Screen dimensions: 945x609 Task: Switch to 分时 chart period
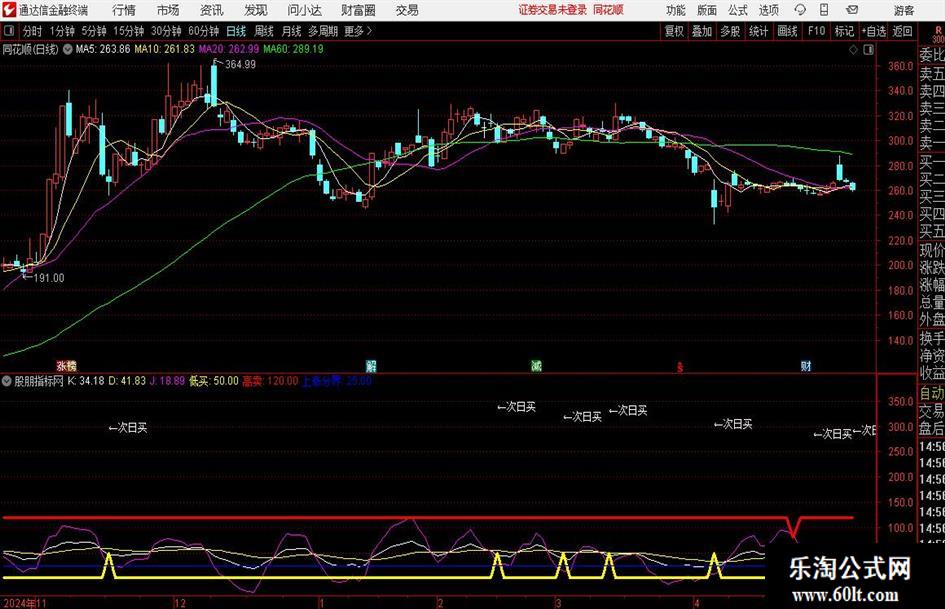[x=33, y=31]
